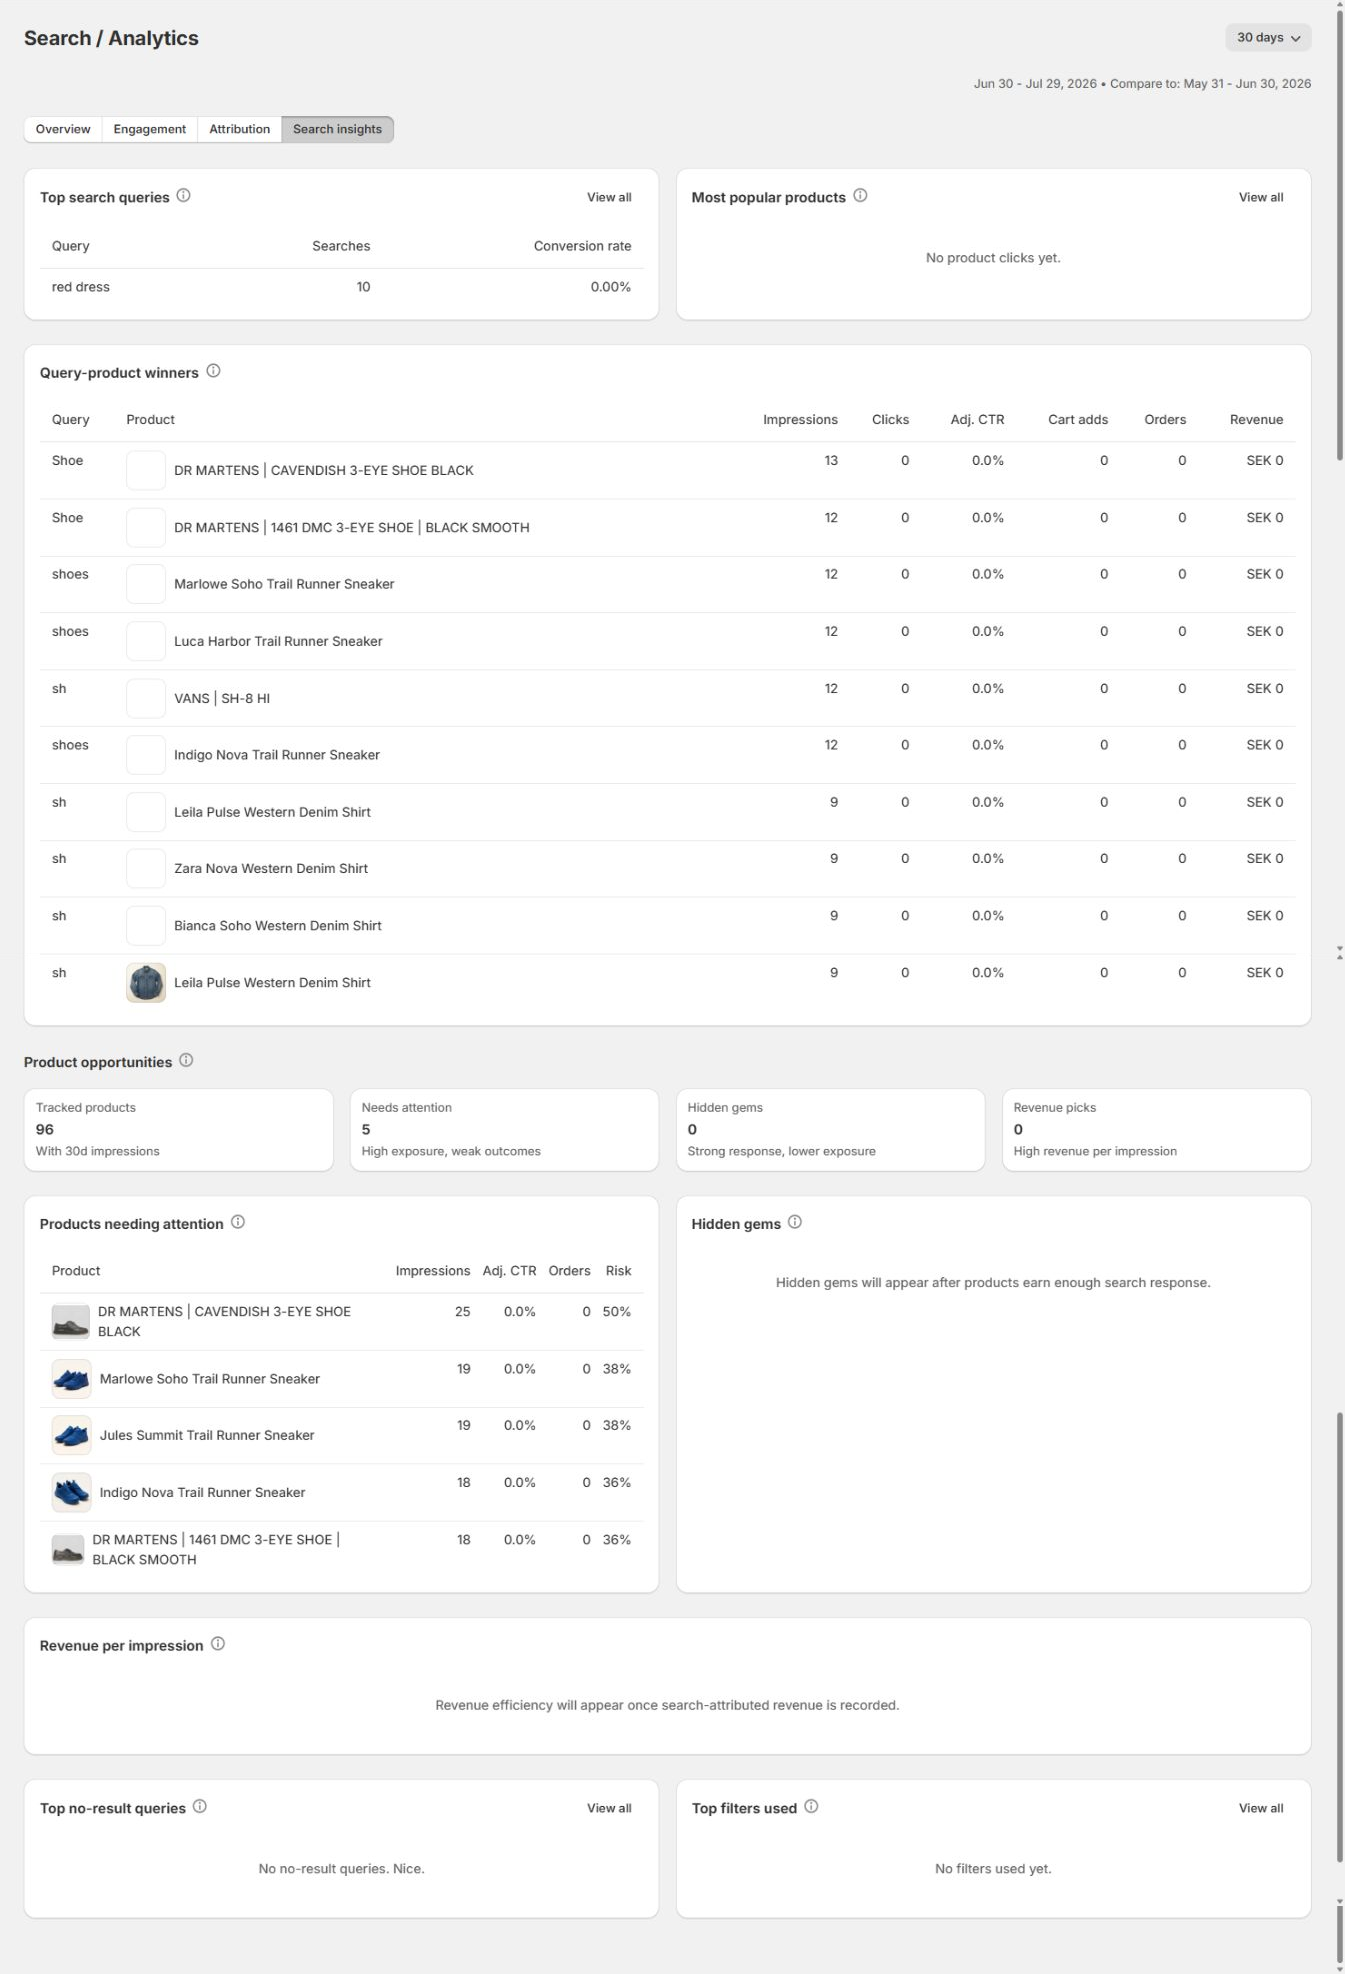Click Indigo Nova sneaker thumbnail in attention list
The height and width of the screenshot is (1974, 1345).
coord(71,1493)
